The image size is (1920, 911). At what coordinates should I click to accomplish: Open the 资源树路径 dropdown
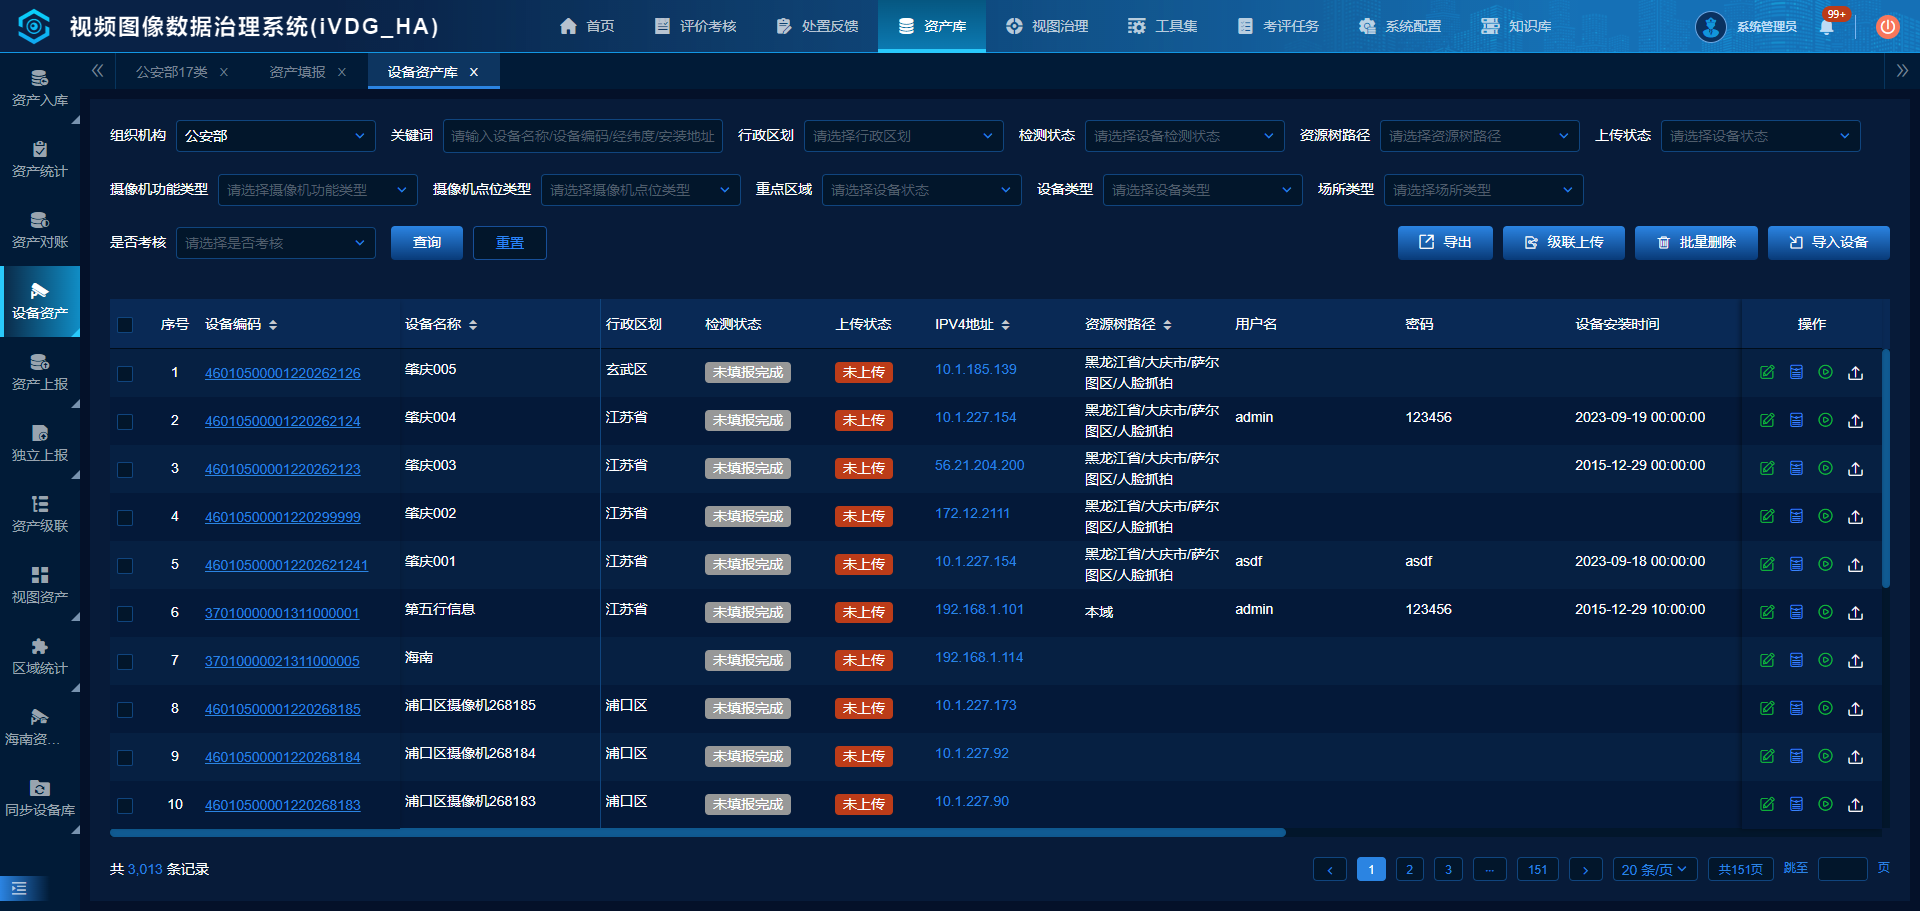[1480, 136]
